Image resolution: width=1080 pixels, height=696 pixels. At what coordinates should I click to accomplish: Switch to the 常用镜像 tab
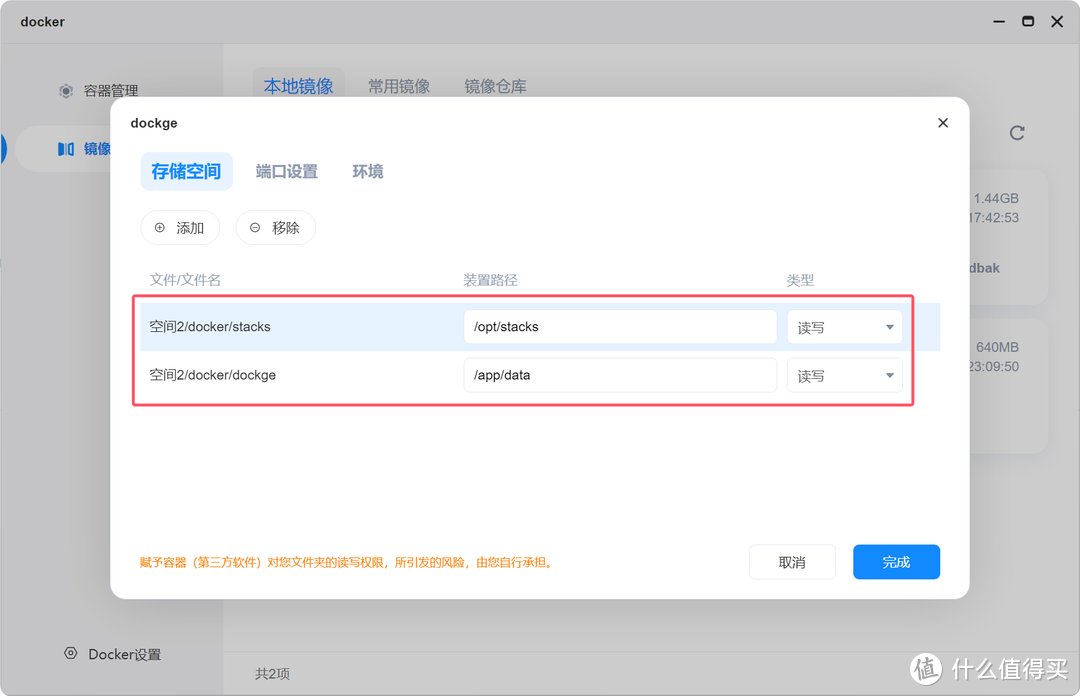(399, 86)
